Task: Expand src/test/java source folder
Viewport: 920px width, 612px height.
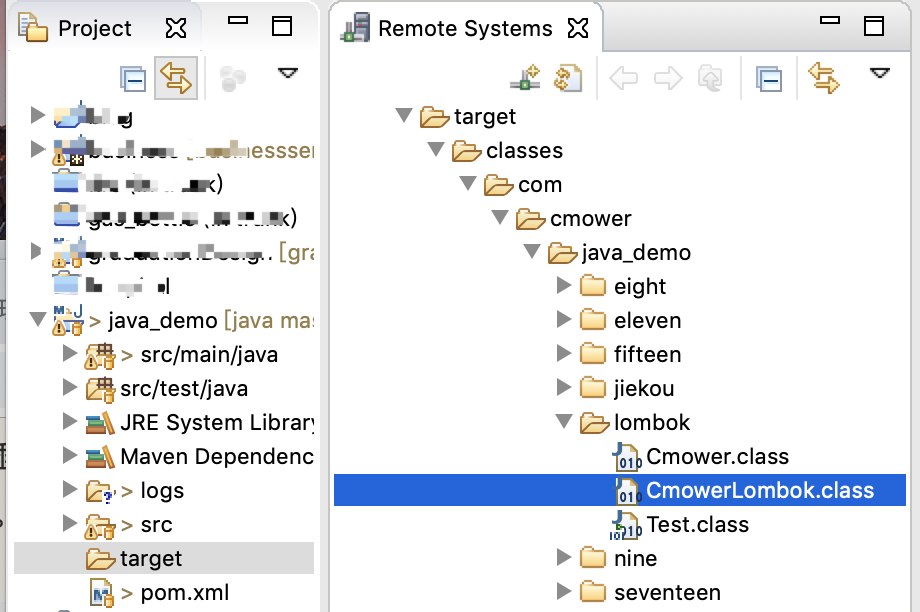Action: (x=70, y=388)
